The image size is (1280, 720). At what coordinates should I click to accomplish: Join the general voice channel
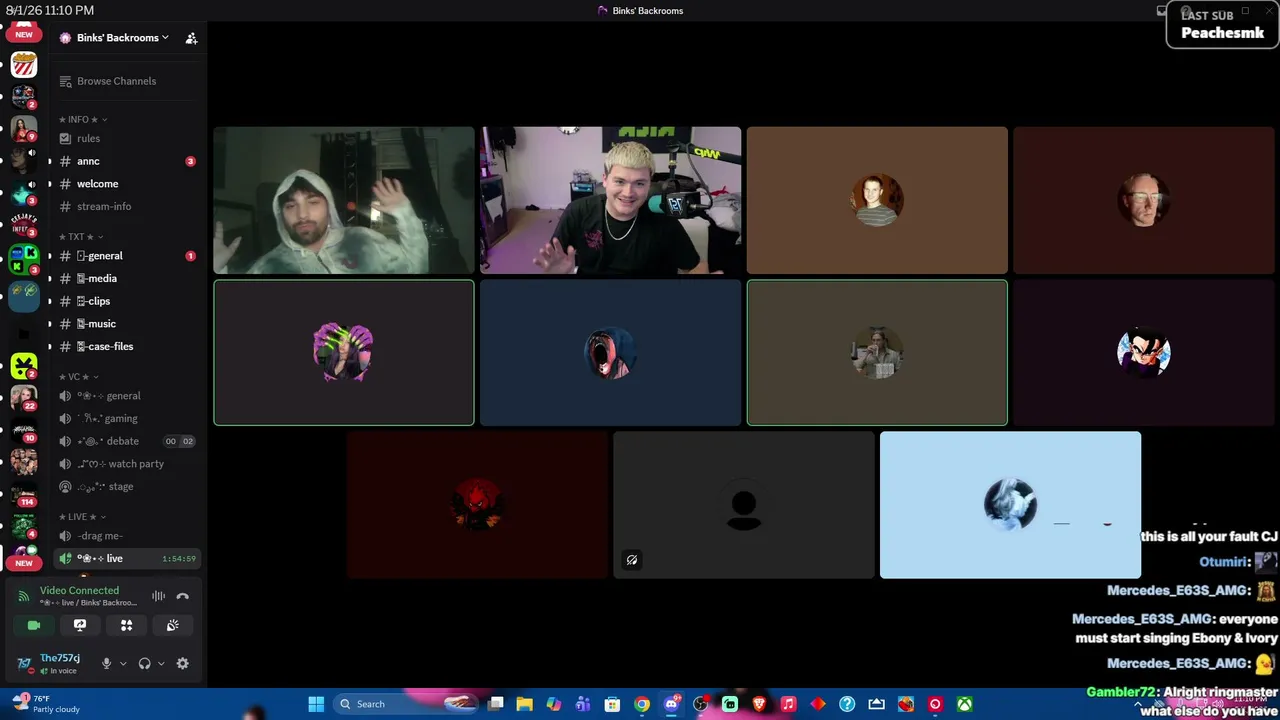(127, 396)
